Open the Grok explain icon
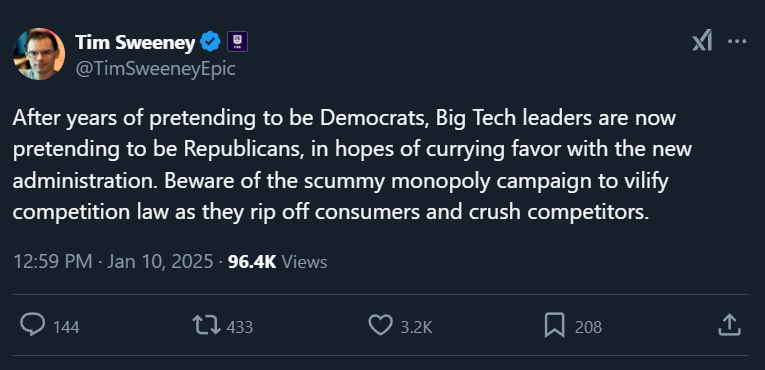The height and width of the screenshot is (370, 765). pos(702,41)
